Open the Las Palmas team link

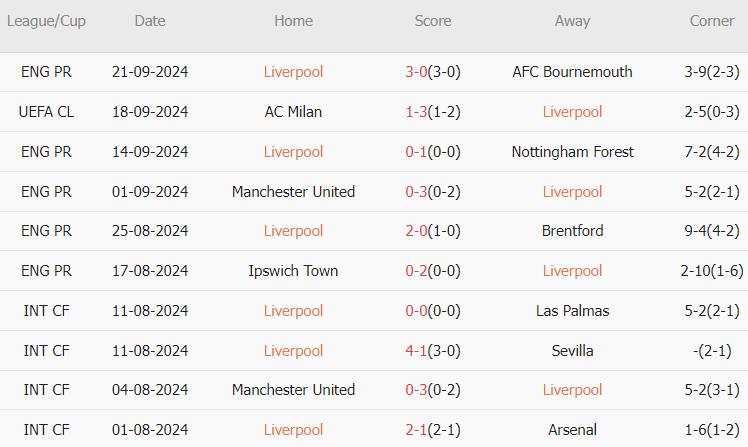tap(572, 311)
